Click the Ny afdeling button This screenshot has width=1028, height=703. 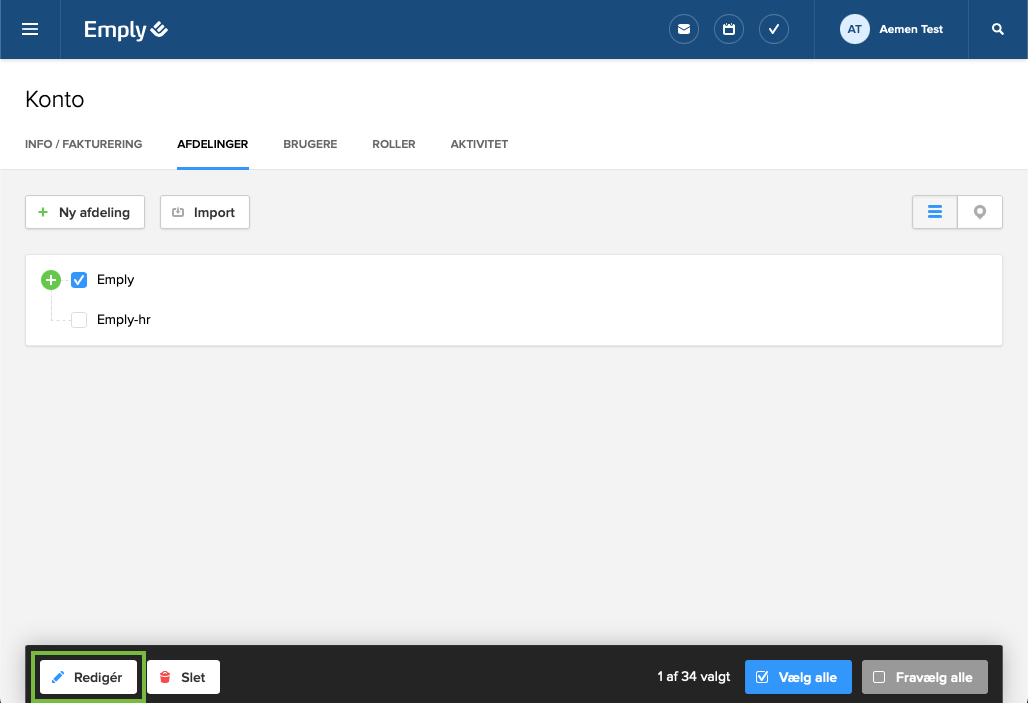coord(85,212)
